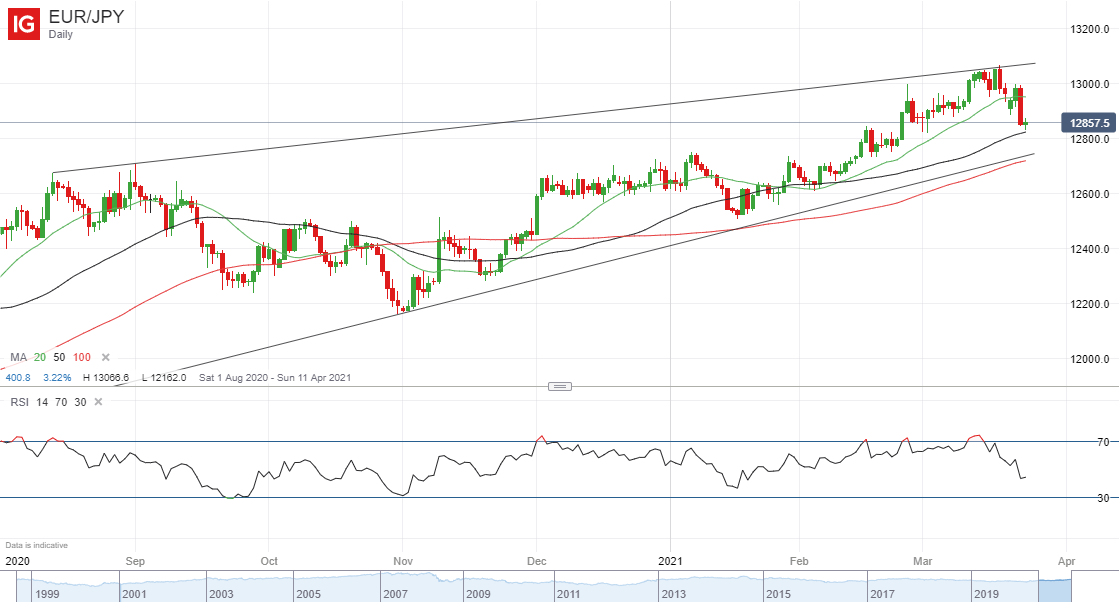Image resolution: width=1119 pixels, height=602 pixels.
Task: Jump to 2001 in the history navigator
Action: point(134,593)
